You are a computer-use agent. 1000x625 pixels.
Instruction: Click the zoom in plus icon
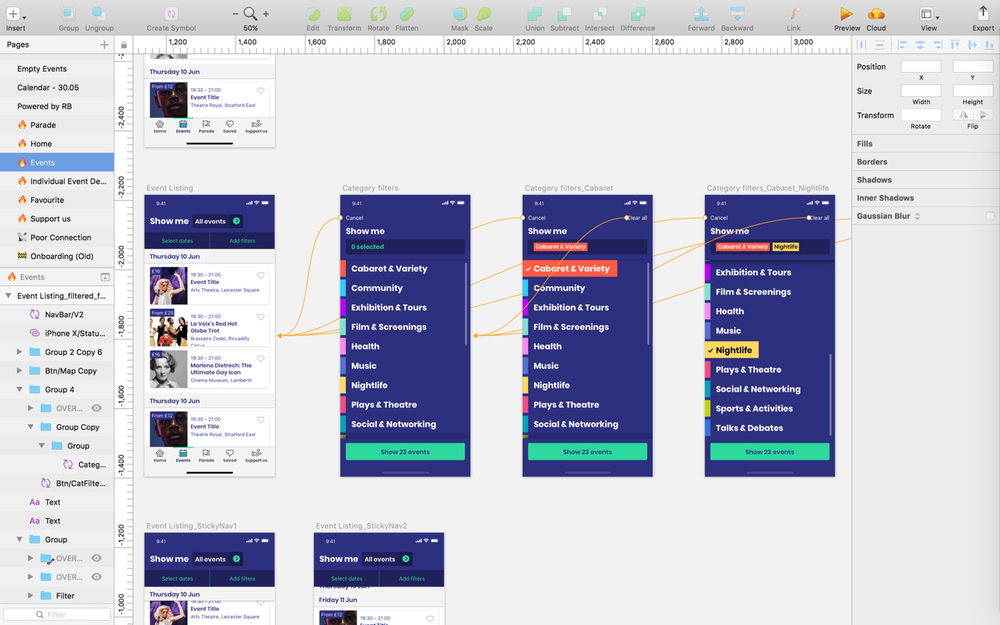pyautogui.click(x=265, y=14)
